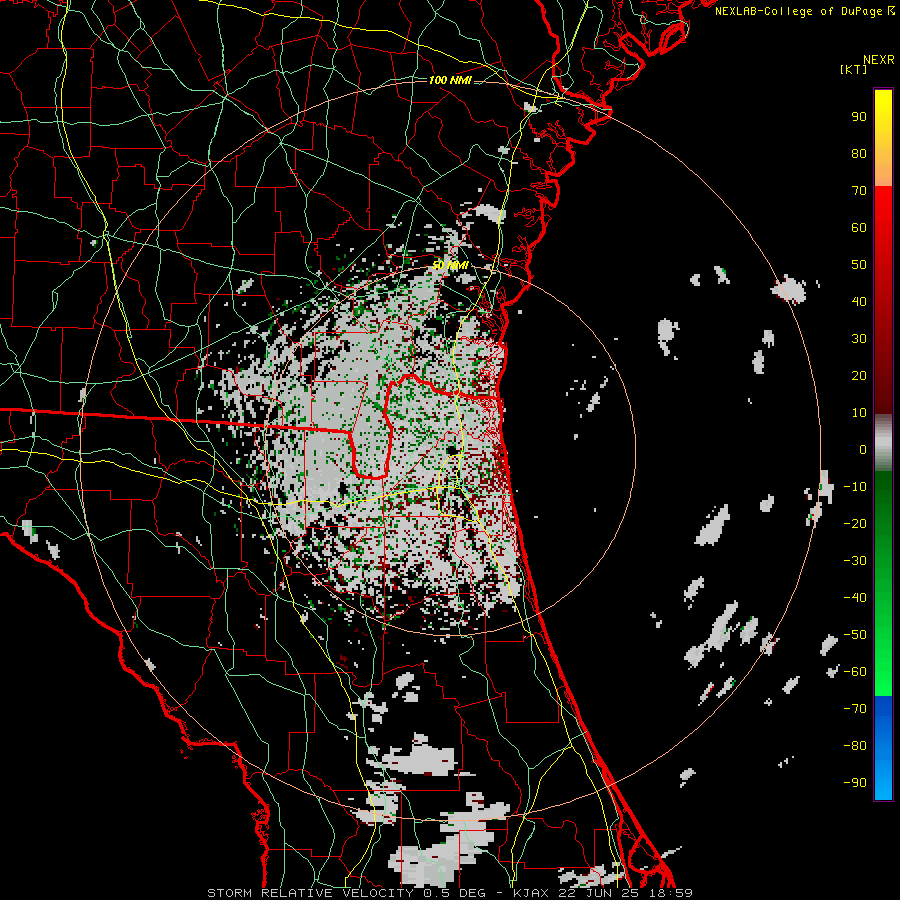This screenshot has height=900, width=900.
Task: Click the Storm Relative Velocity KJAX caption
Action: pos(450,893)
